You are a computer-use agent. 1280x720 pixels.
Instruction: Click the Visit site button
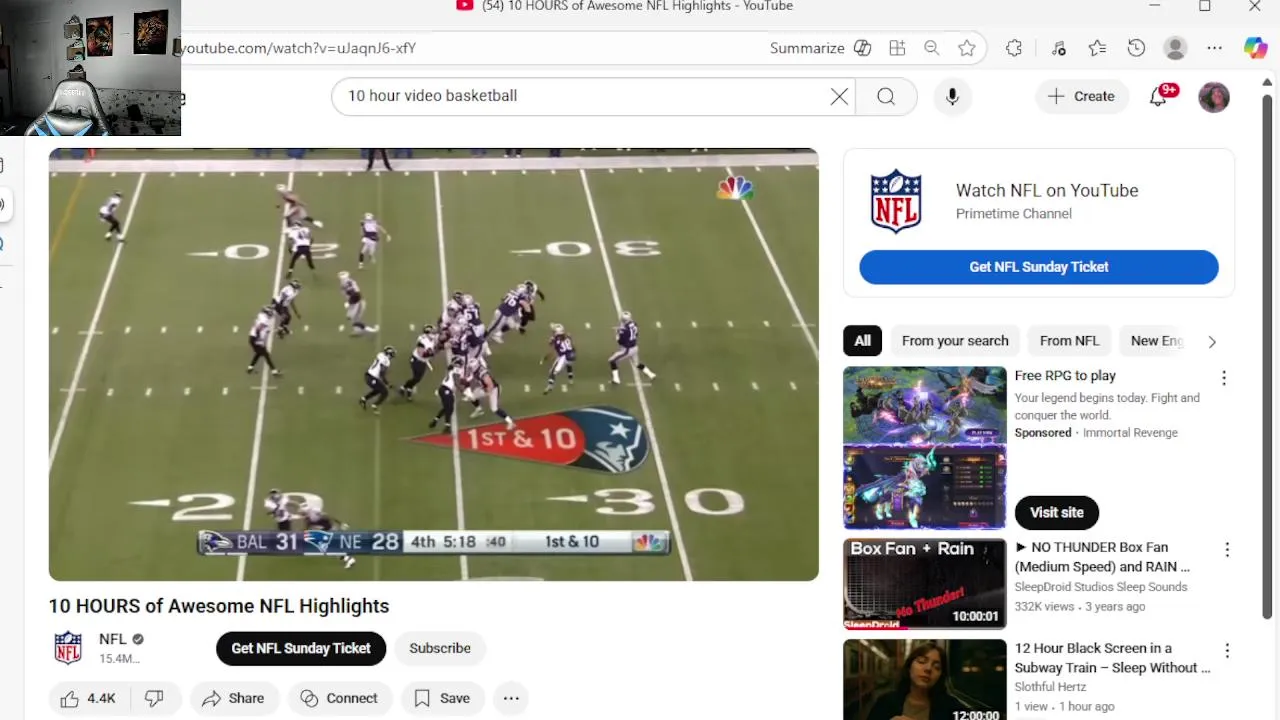click(1057, 512)
